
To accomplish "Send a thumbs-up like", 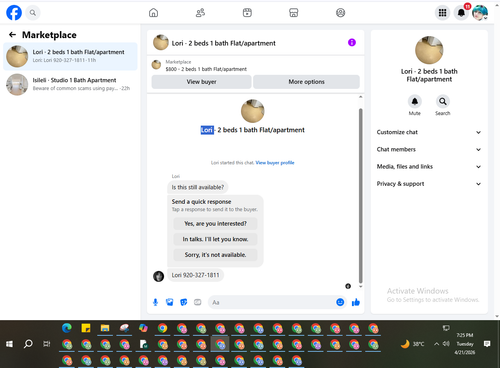I will coord(356,302).
